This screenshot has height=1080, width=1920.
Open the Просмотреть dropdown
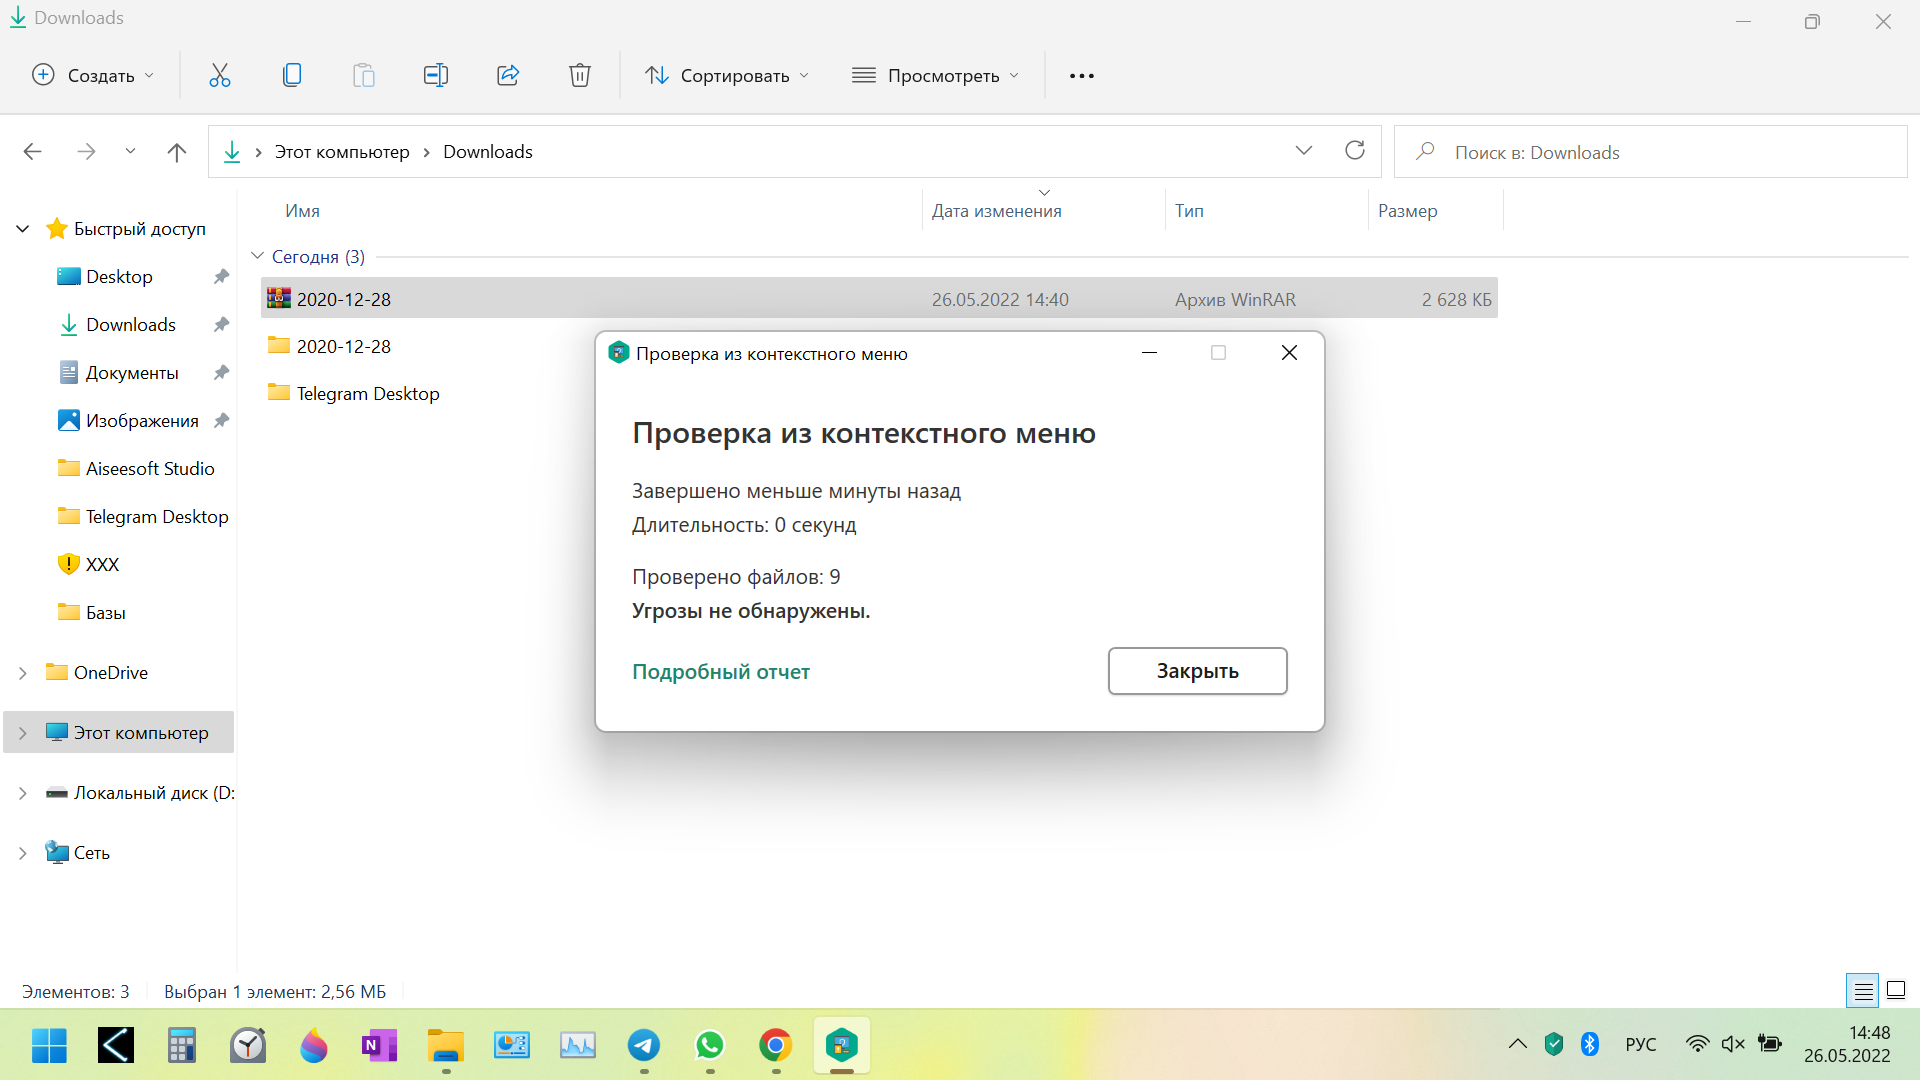click(x=936, y=76)
